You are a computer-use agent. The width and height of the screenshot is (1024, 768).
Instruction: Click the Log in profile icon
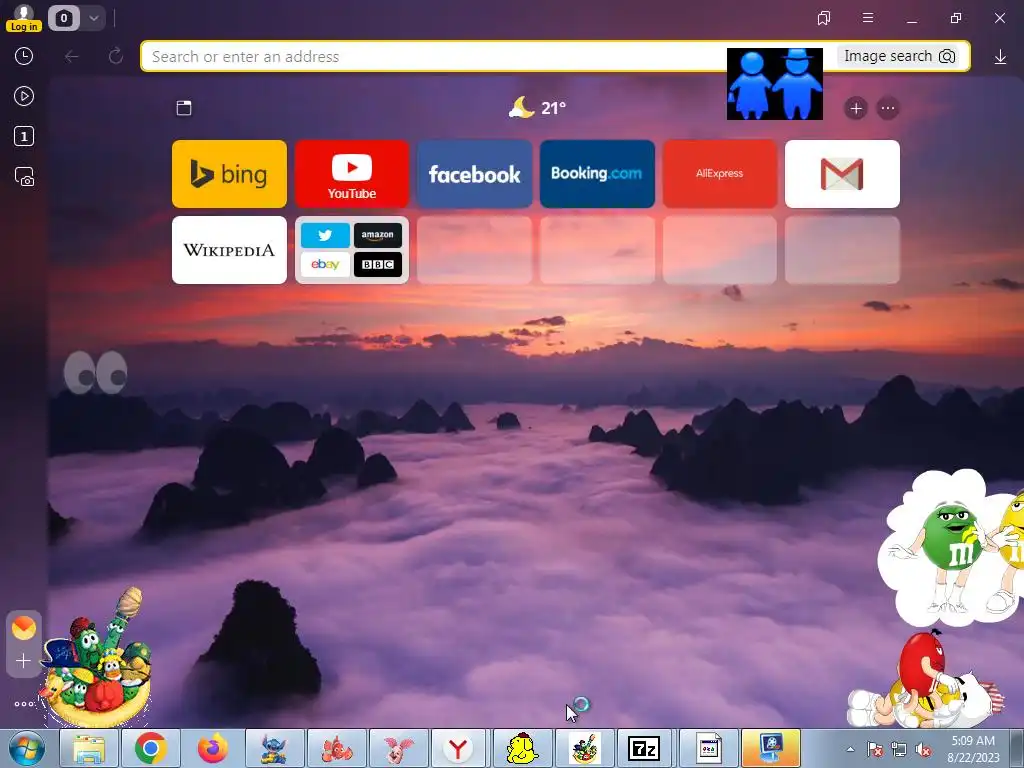24,18
